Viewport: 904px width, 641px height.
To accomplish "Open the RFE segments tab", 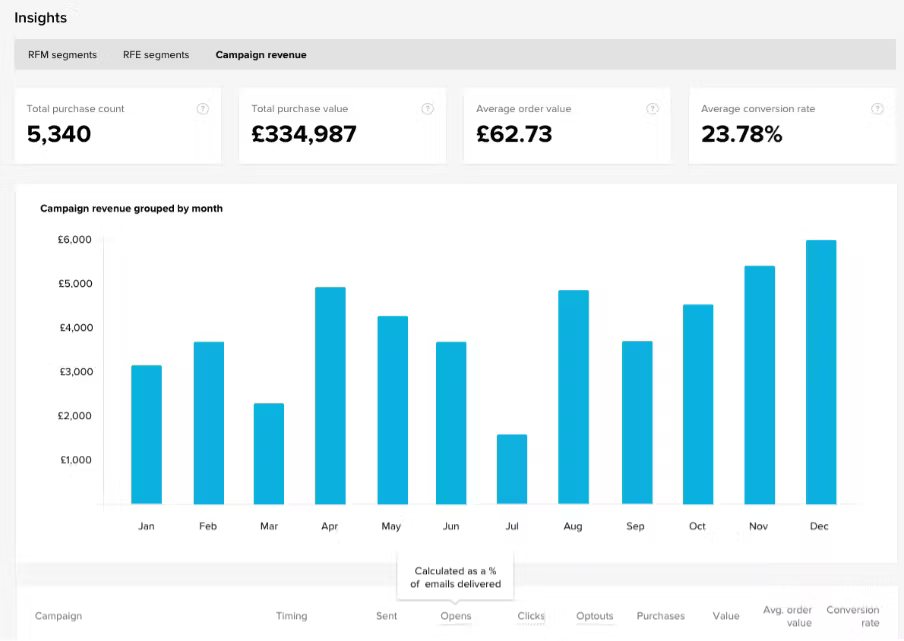I will pos(156,55).
